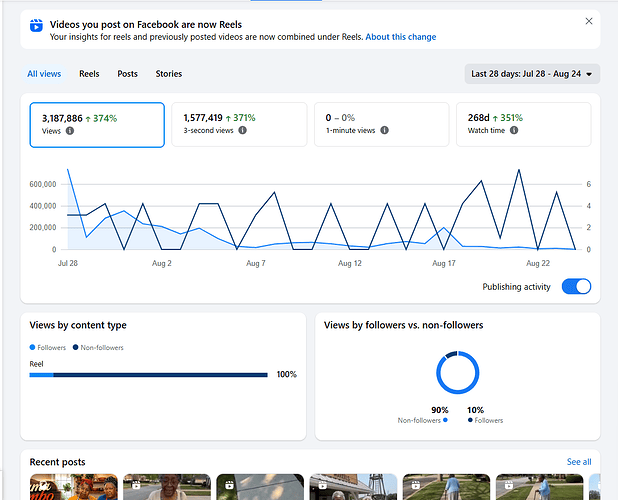Click the 10% Followers label
This screenshot has height=500, width=618.
[485, 415]
